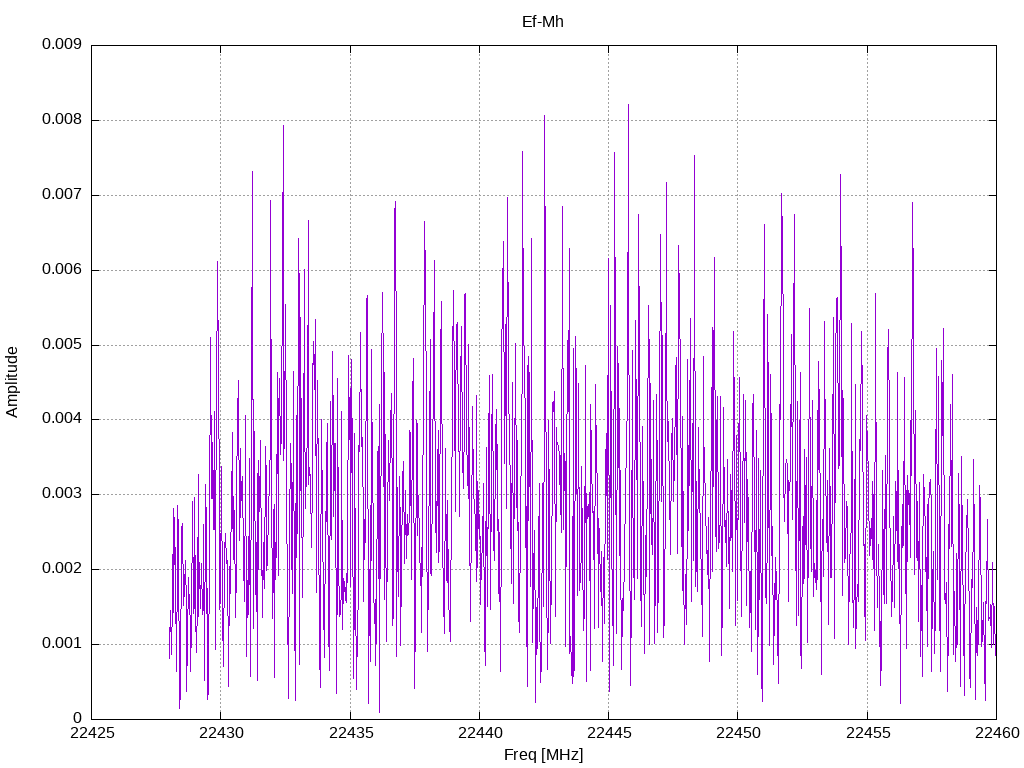Screen dimensions: 1024x768
Task: Click the 0.005 y-axis tick label
Action: 62,344
